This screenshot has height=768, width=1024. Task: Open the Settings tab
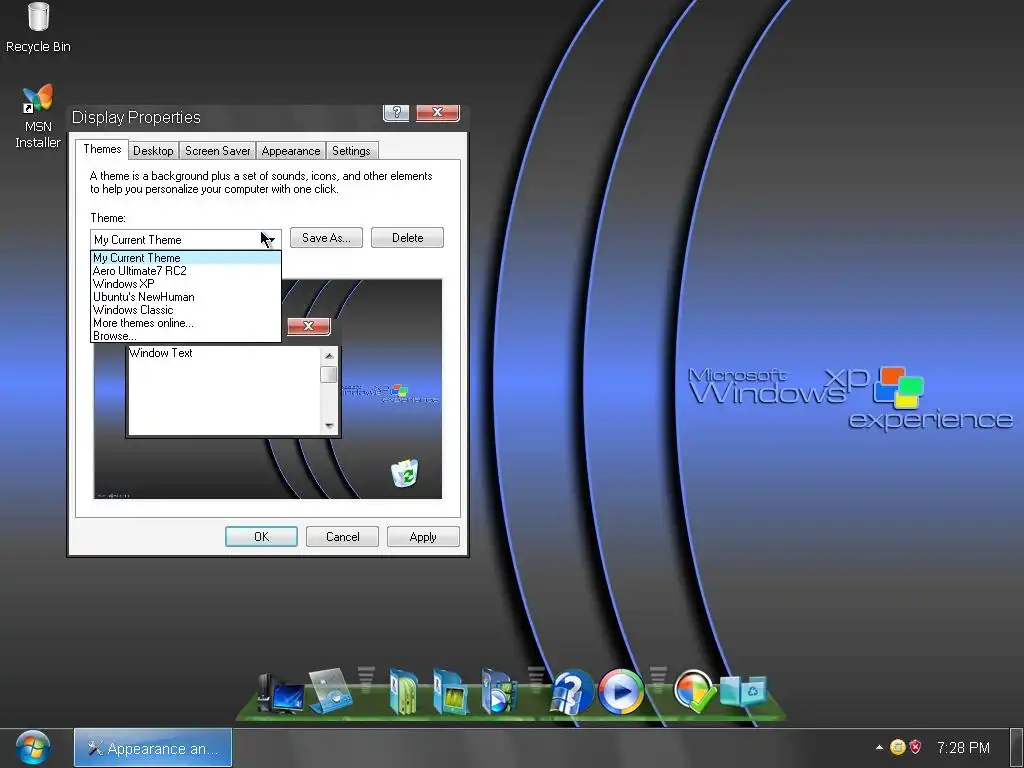(x=351, y=151)
